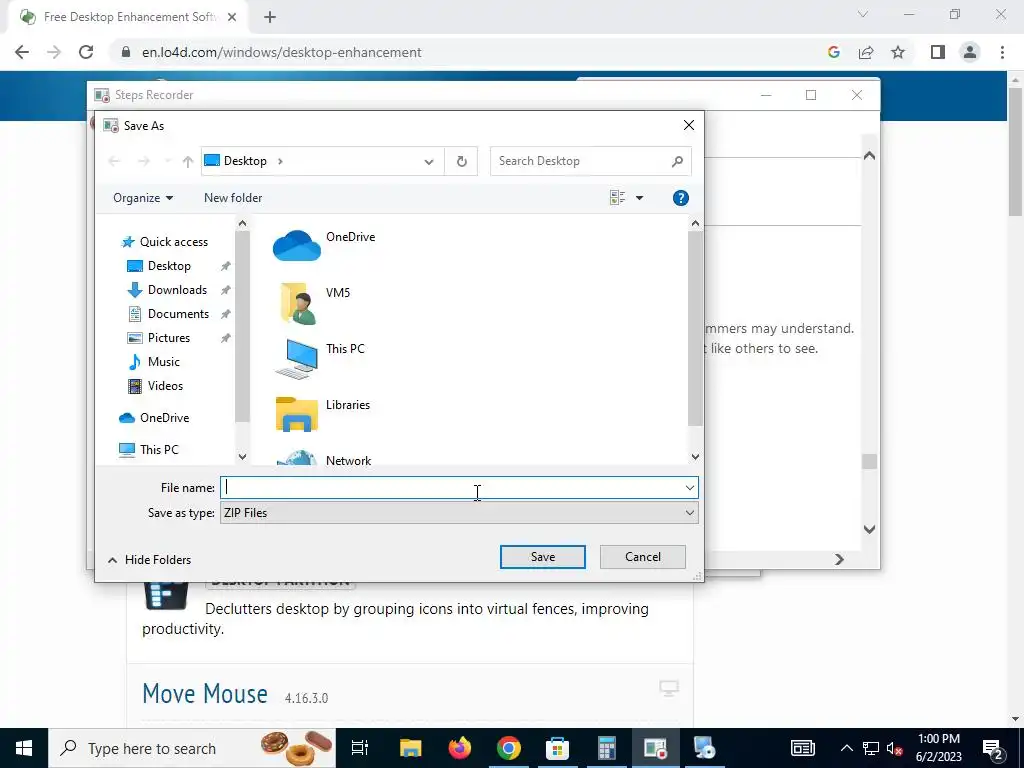Click into the File name input field
Image resolution: width=1024 pixels, height=768 pixels.
pos(453,488)
